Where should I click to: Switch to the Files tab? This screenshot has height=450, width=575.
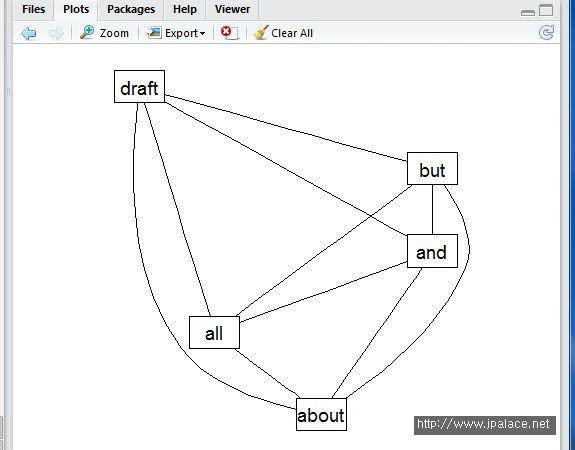[x=33, y=9]
